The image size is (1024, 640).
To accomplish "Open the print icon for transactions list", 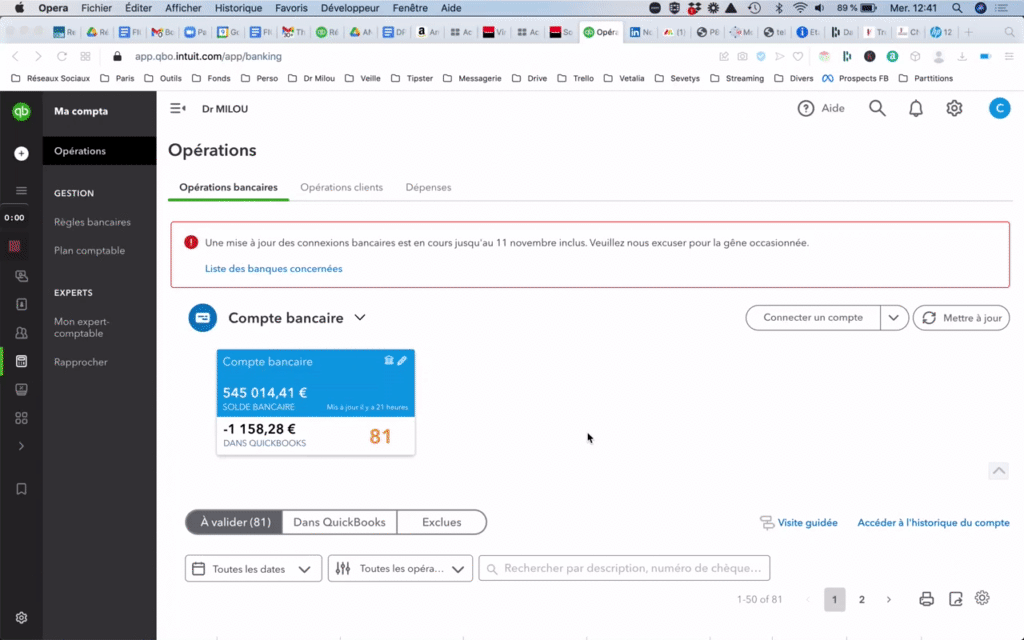I will pyautogui.click(x=926, y=598).
